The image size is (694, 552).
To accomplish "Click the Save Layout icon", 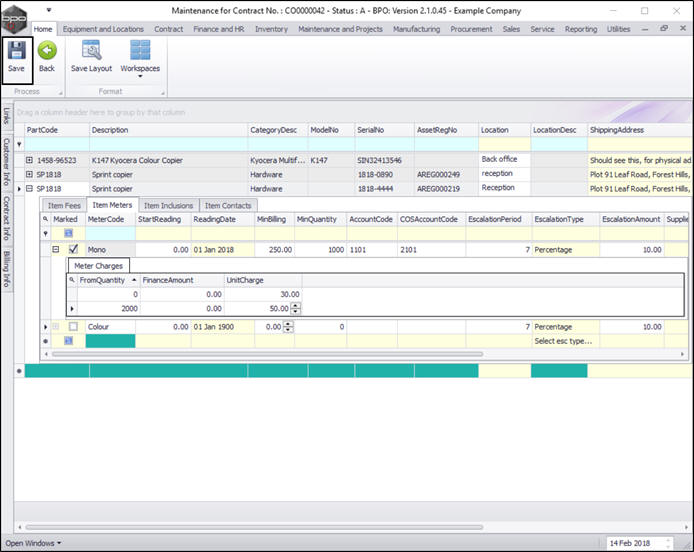I will coord(91,50).
